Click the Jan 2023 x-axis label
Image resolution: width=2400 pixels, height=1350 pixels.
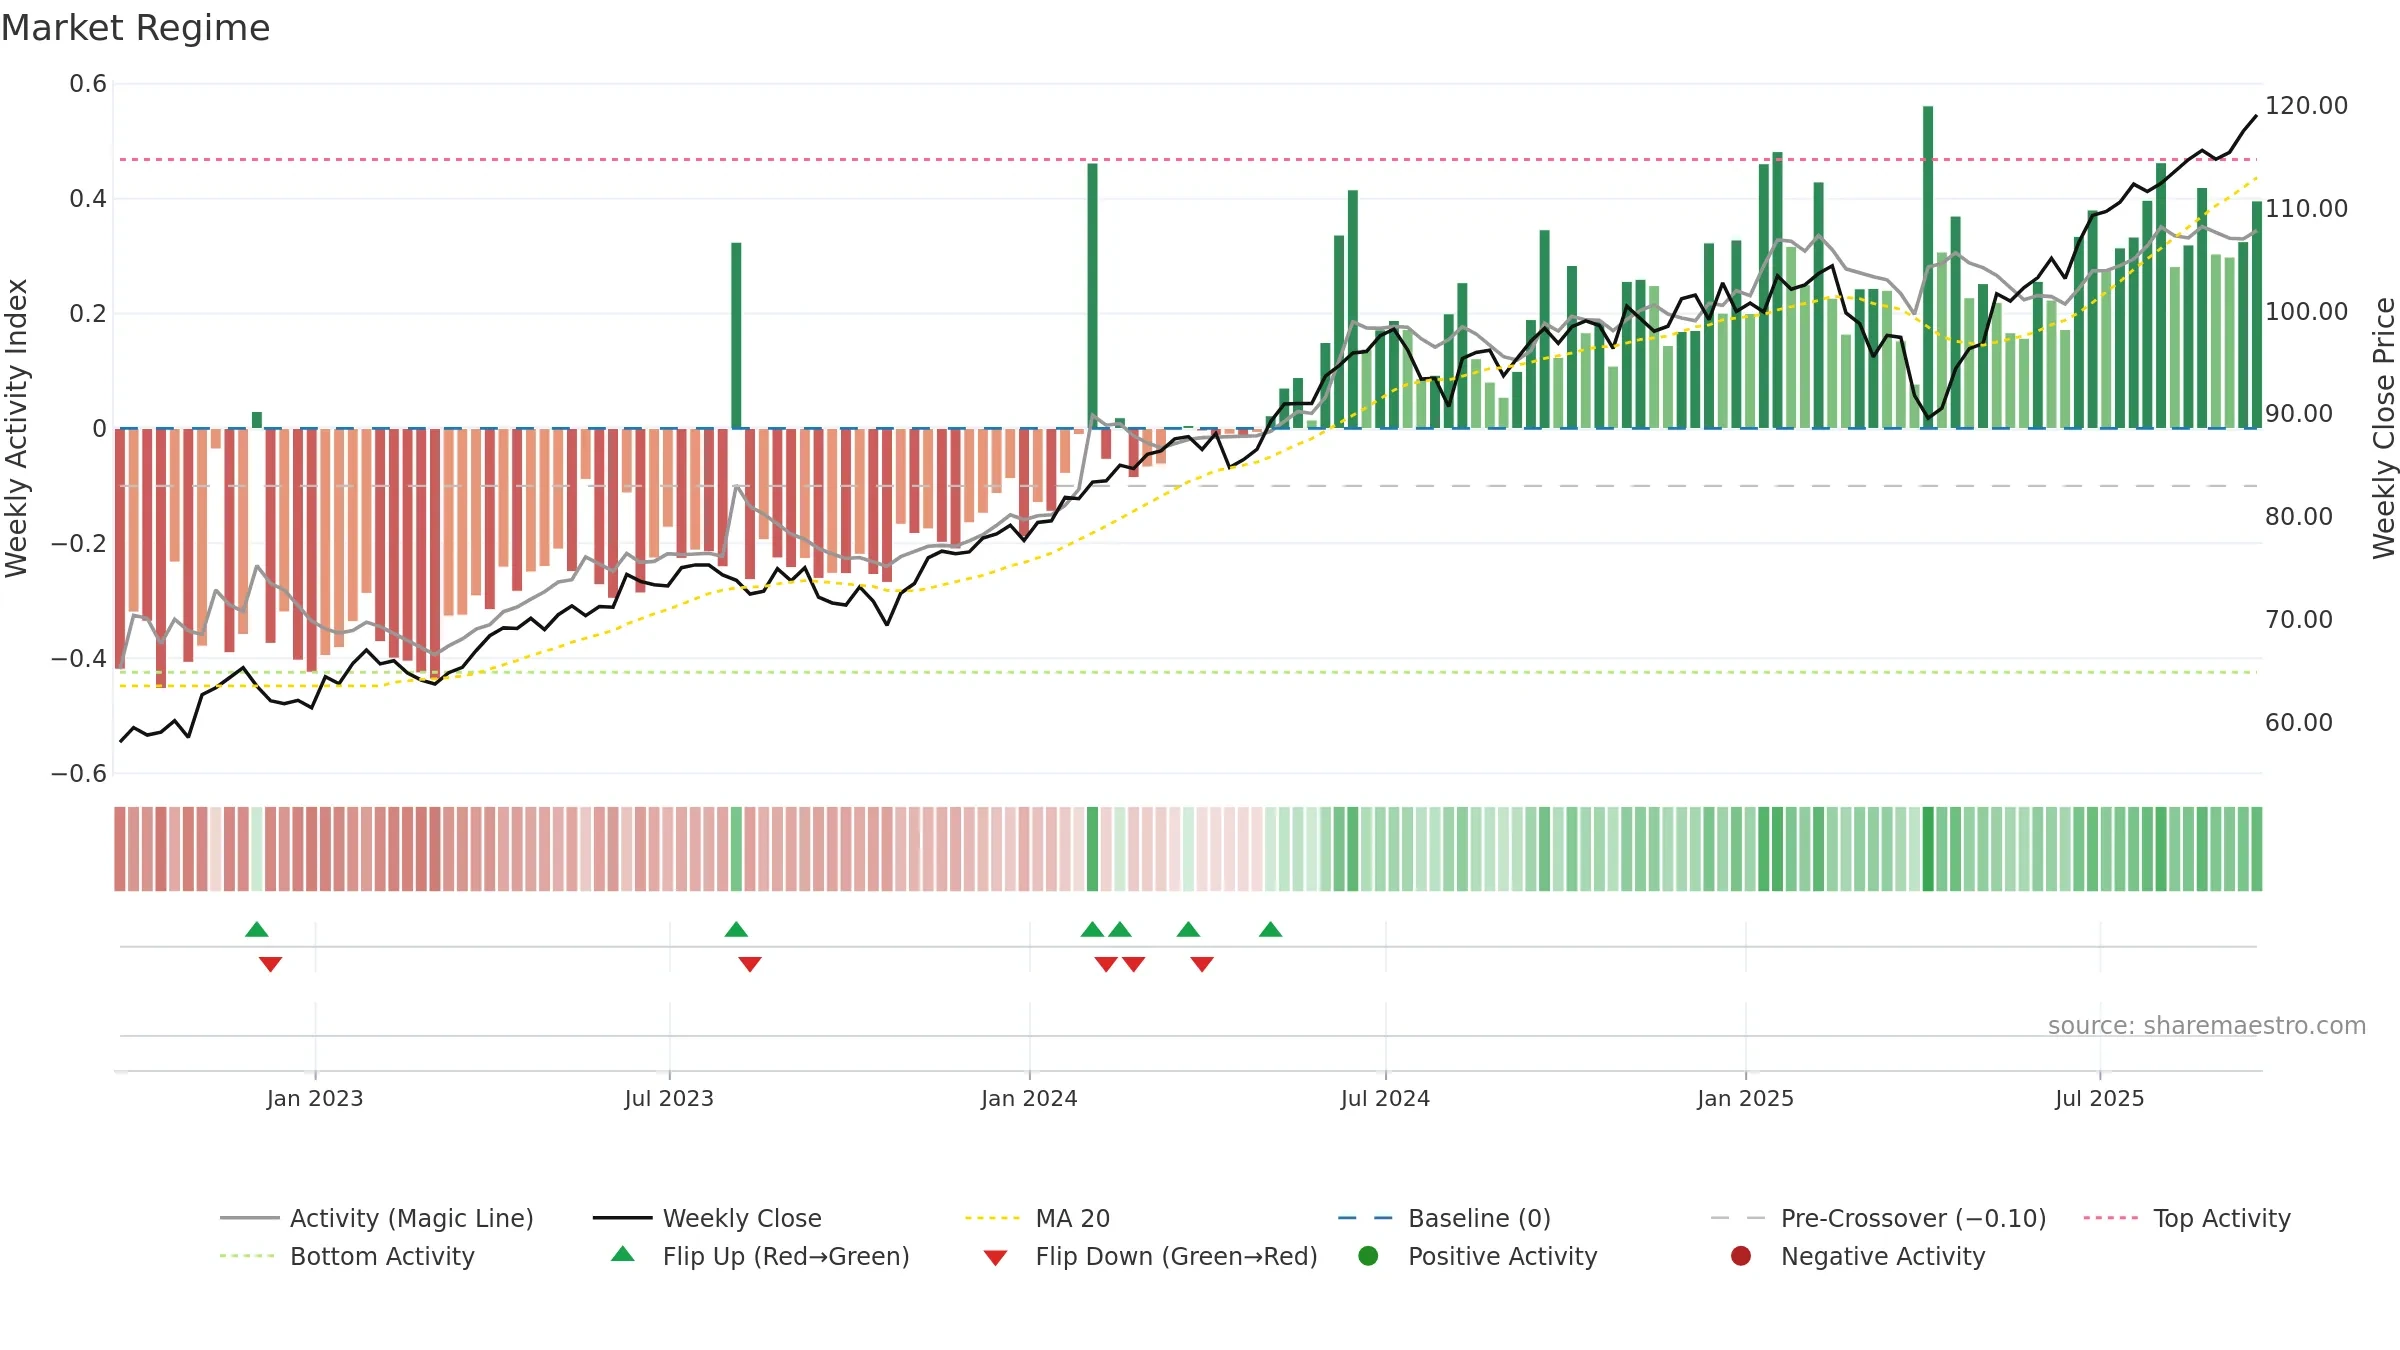click(x=315, y=1098)
